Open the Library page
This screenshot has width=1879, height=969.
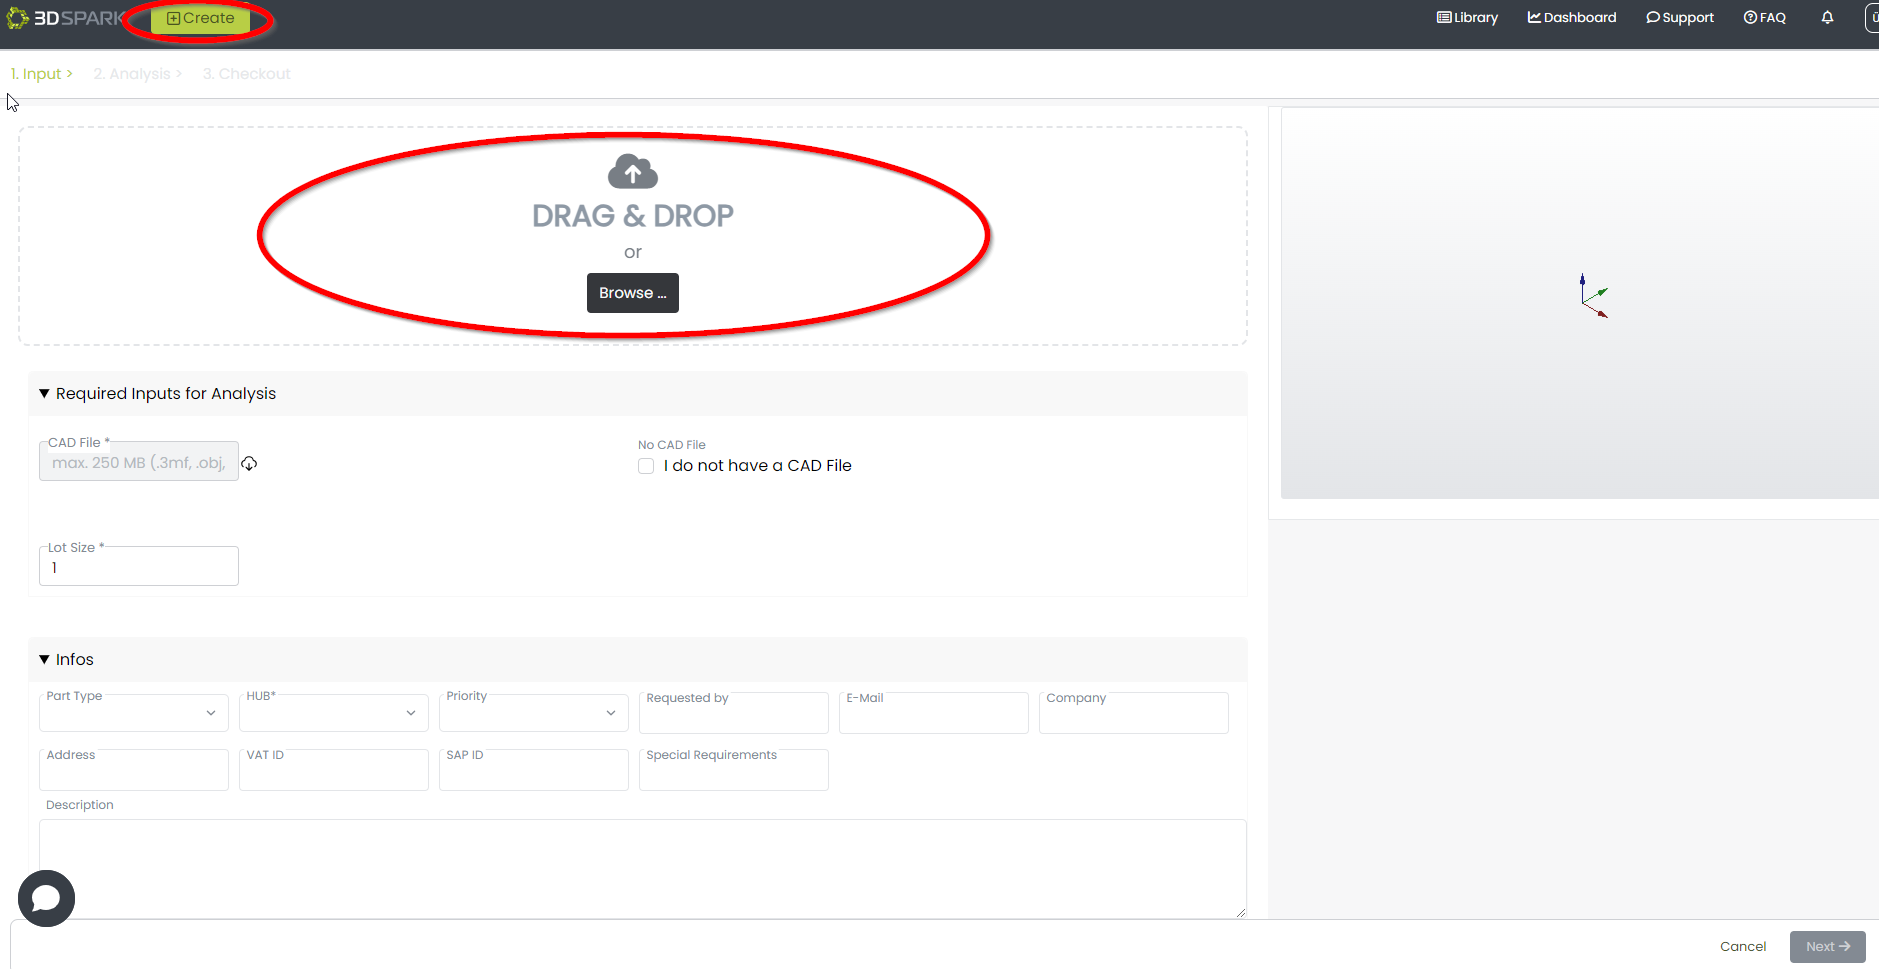[x=1467, y=18]
